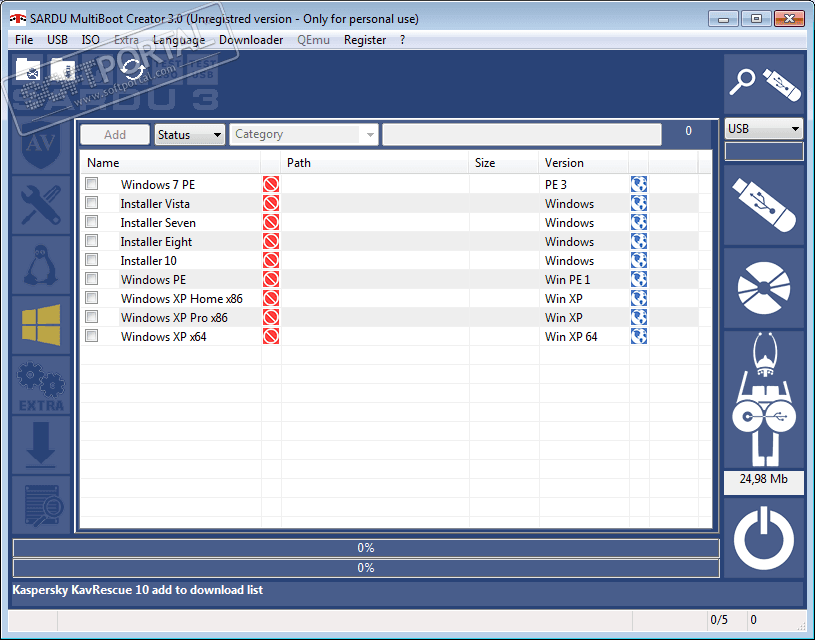Open the Downloader menu
This screenshot has width=815, height=640.
[251, 40]
